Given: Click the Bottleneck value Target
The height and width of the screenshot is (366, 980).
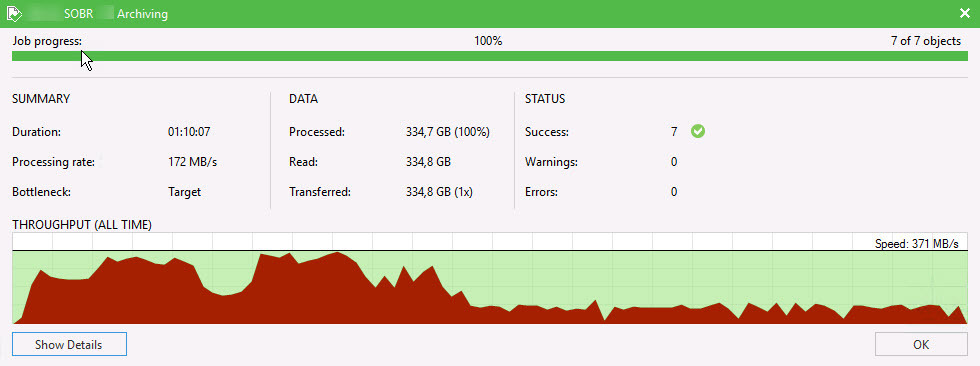Looking at the screenshot, I should (x=184, y=192).
